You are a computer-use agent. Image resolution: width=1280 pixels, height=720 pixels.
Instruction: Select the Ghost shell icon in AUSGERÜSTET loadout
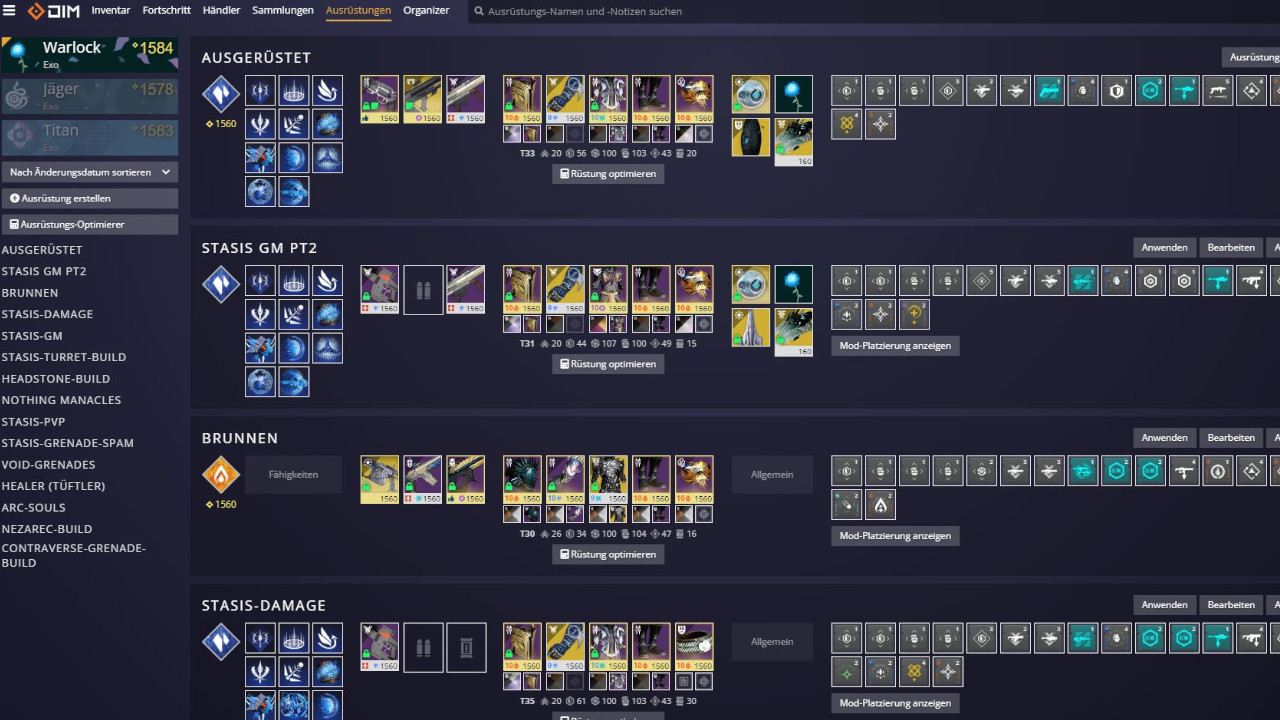[751, 94]
